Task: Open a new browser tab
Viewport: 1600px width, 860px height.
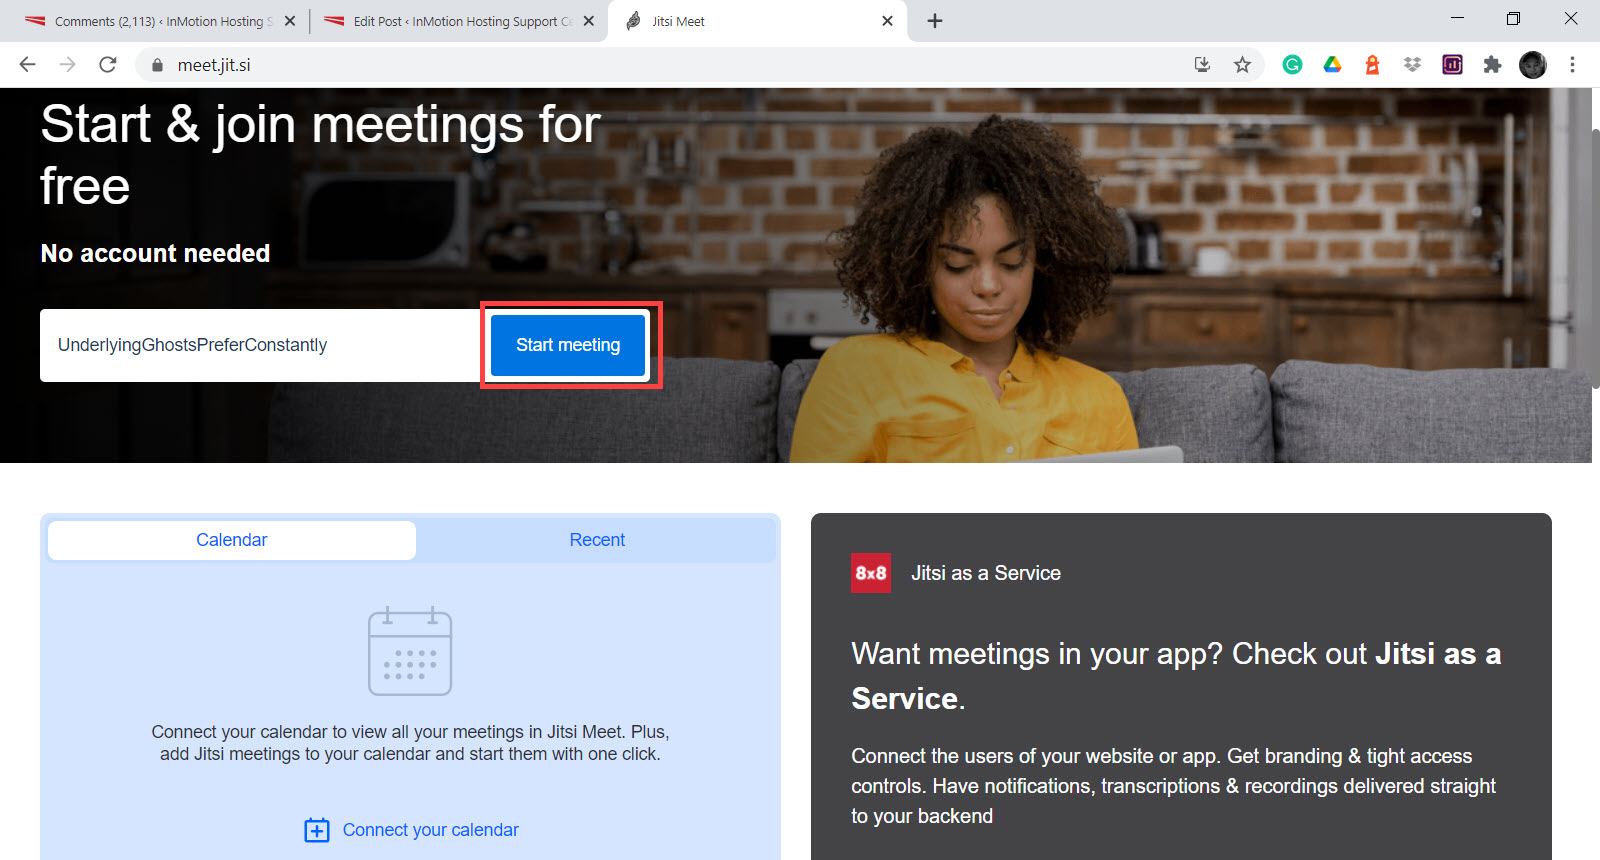Action: (x=935, y=21)
